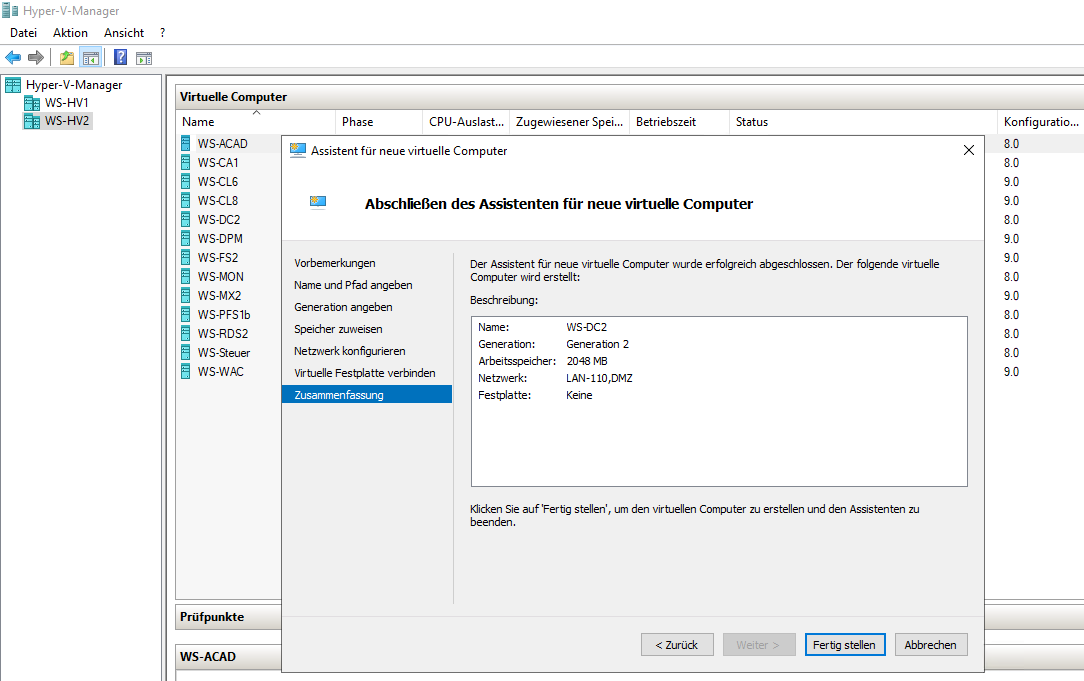Click 2048 MB memory value in description
This screenshot has width=1084, height=681.
pos(587,361)
